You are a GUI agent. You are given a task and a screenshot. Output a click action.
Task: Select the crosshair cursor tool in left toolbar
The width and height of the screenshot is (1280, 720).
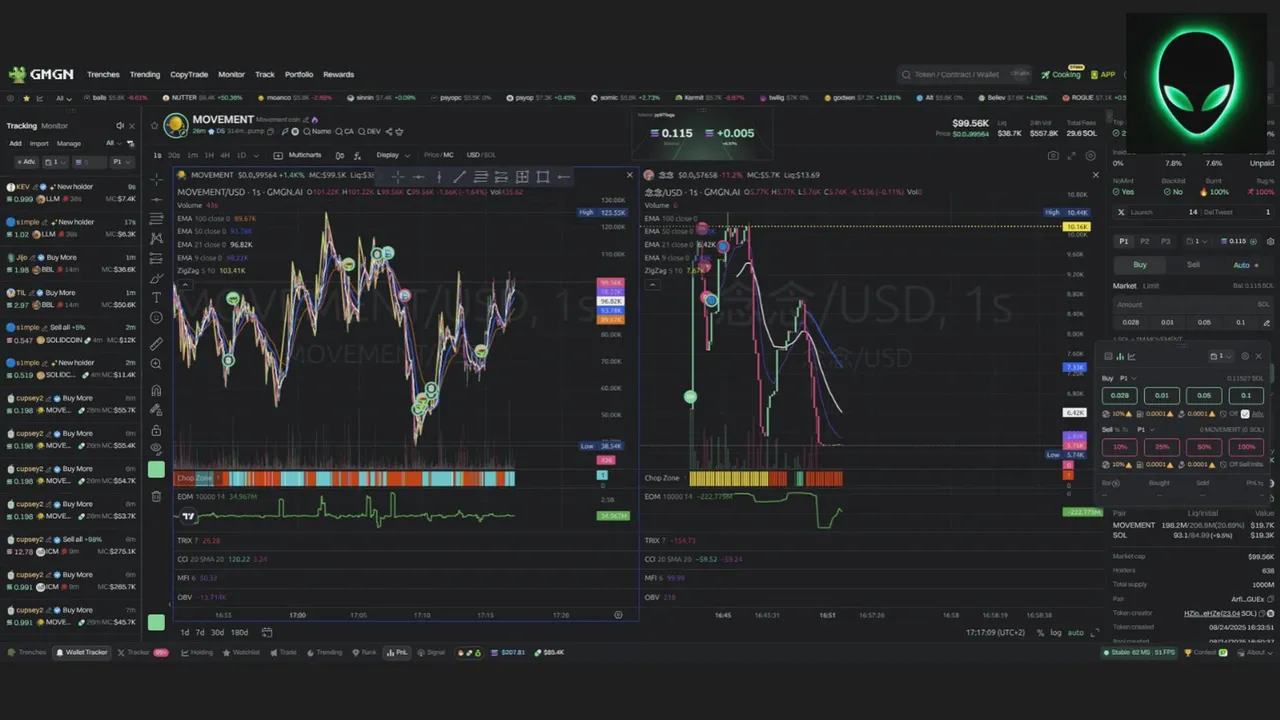point(156,179)
